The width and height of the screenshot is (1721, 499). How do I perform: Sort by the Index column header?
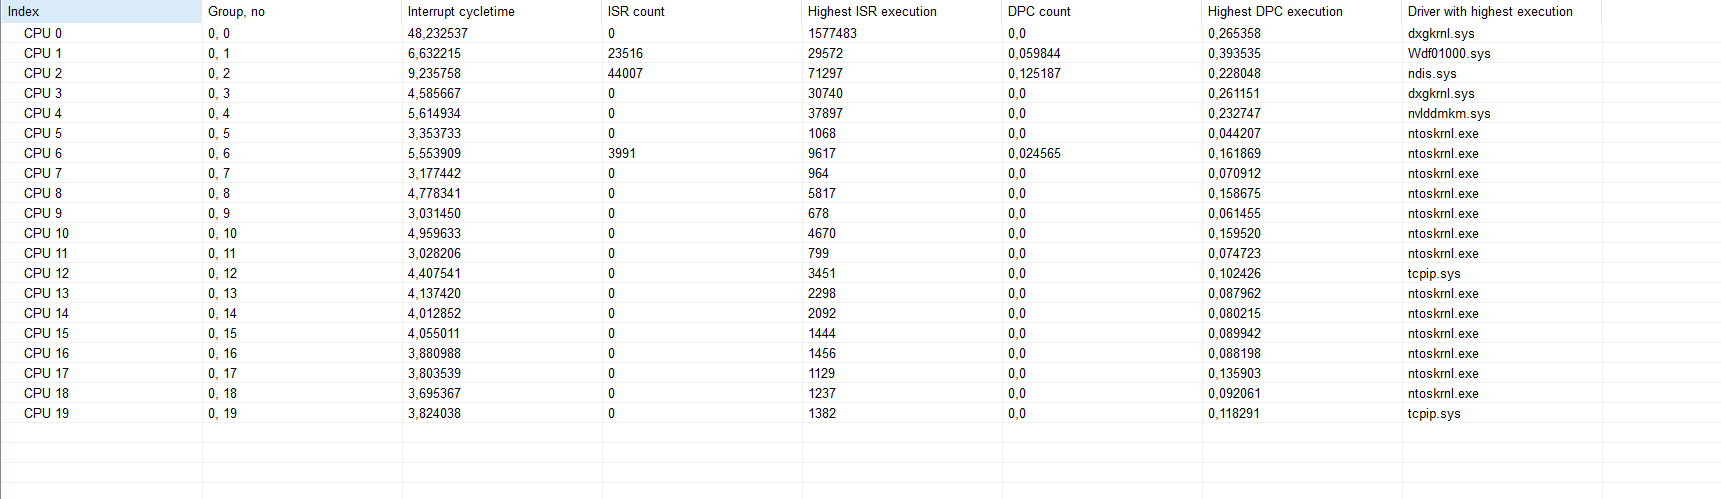click(24, 12)
